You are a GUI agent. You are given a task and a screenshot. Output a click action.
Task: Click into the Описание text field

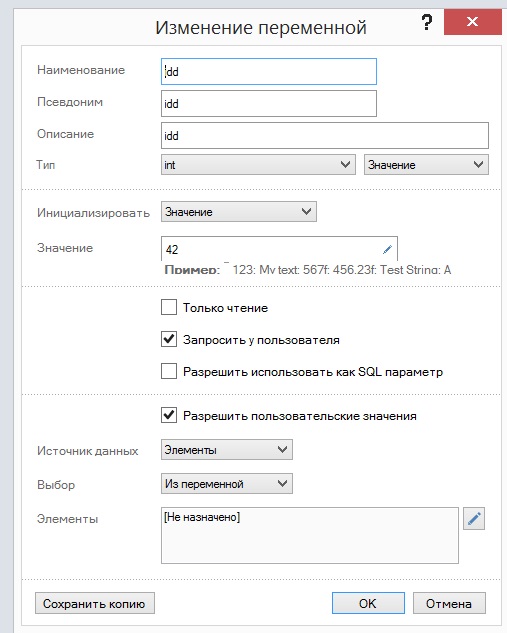pos(325,135)
